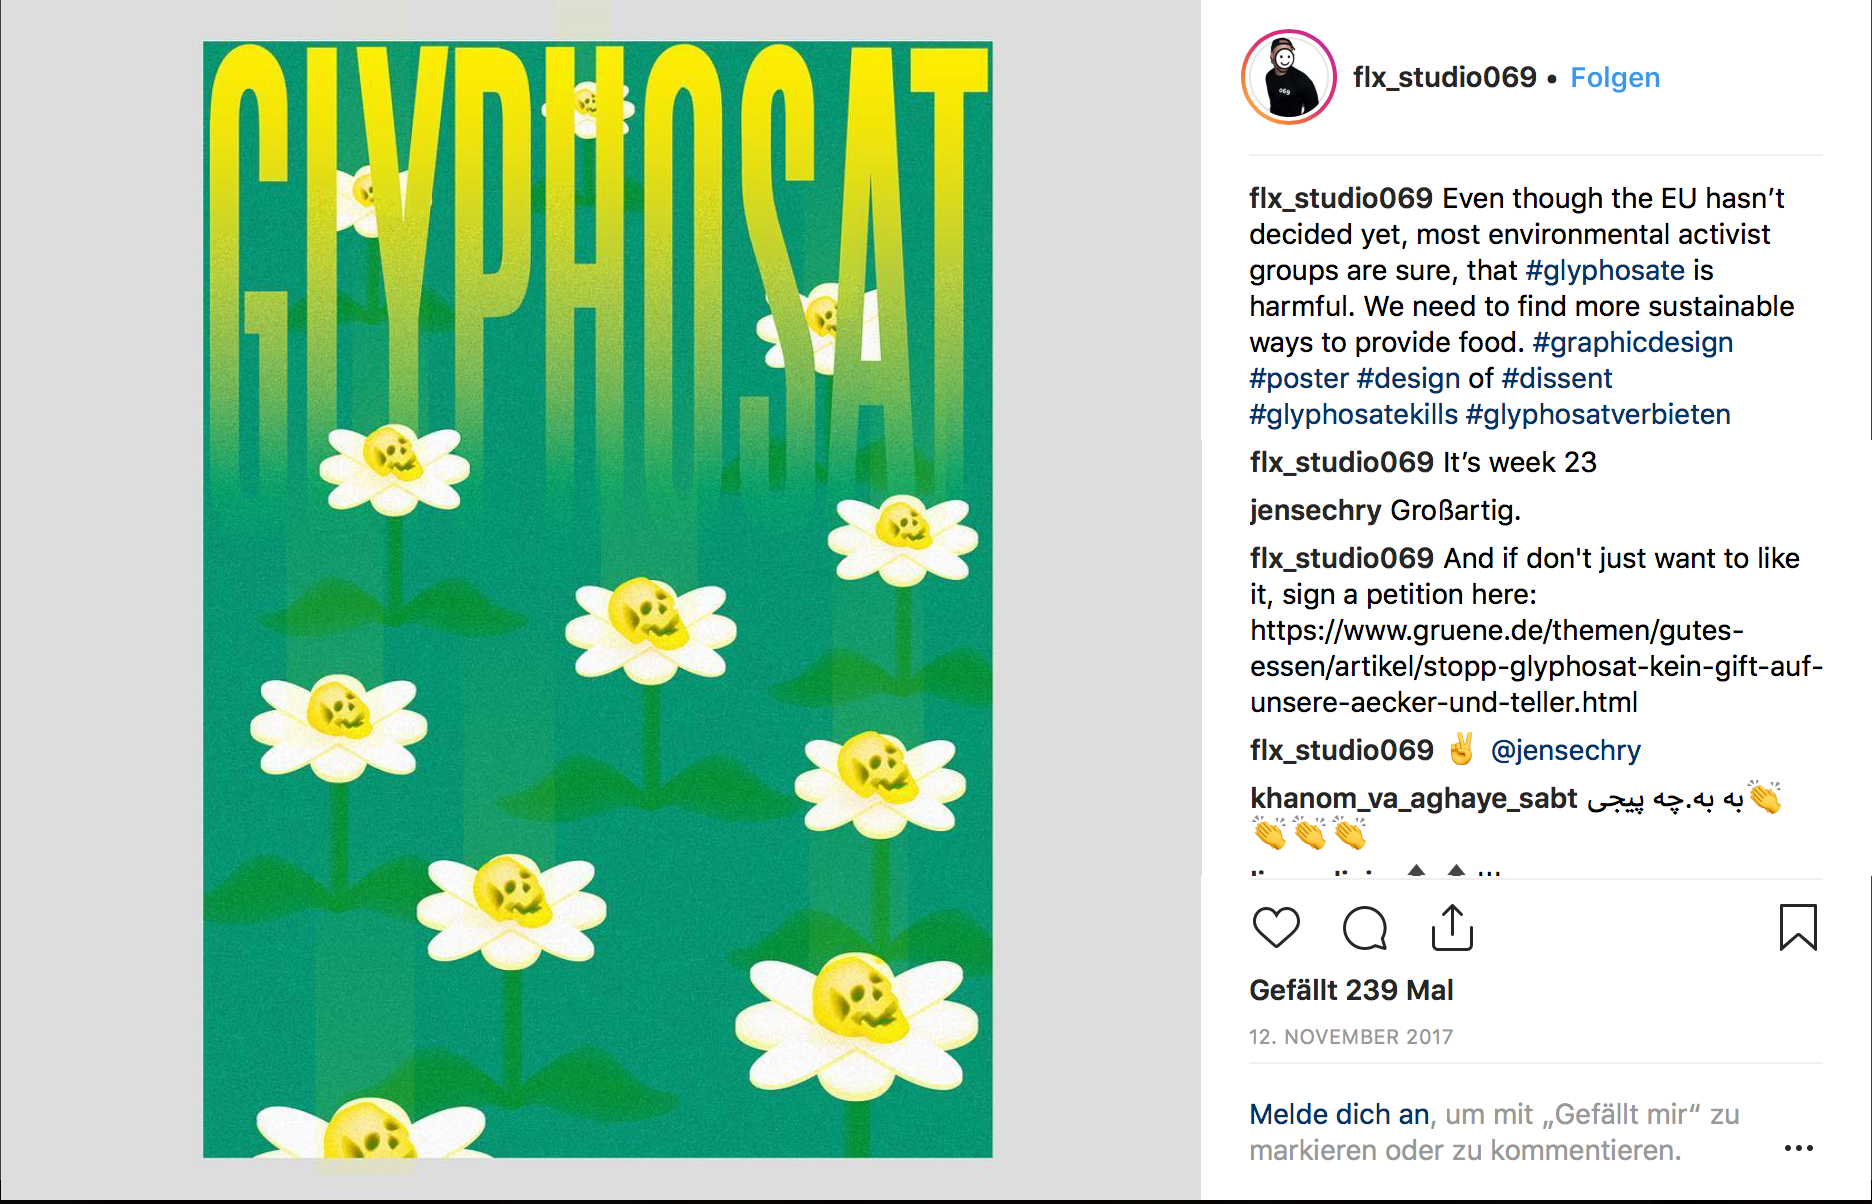Open the three-dot more options menu
Image resolution: width=1872 pixels, height=1204 pixels.
coord(1799,1148)
